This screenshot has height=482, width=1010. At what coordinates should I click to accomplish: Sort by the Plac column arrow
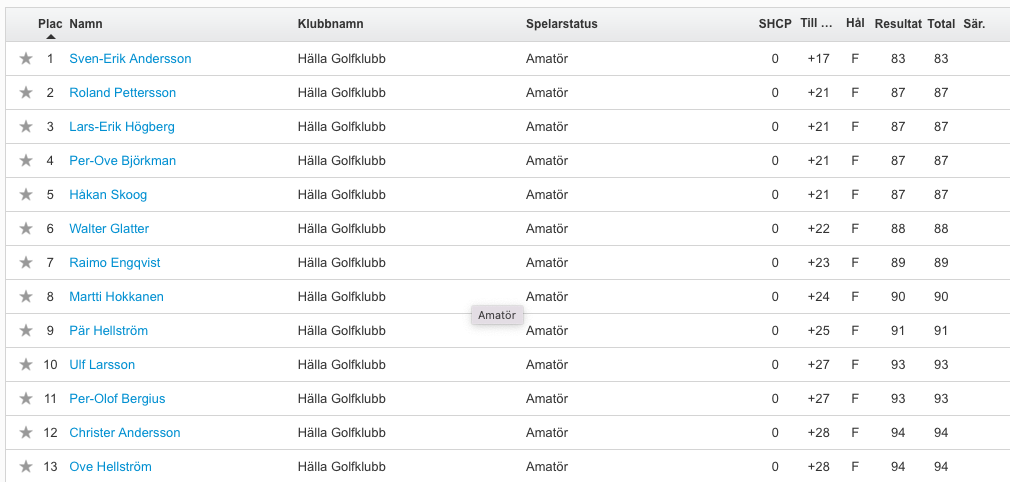click(x=50, y=37)
